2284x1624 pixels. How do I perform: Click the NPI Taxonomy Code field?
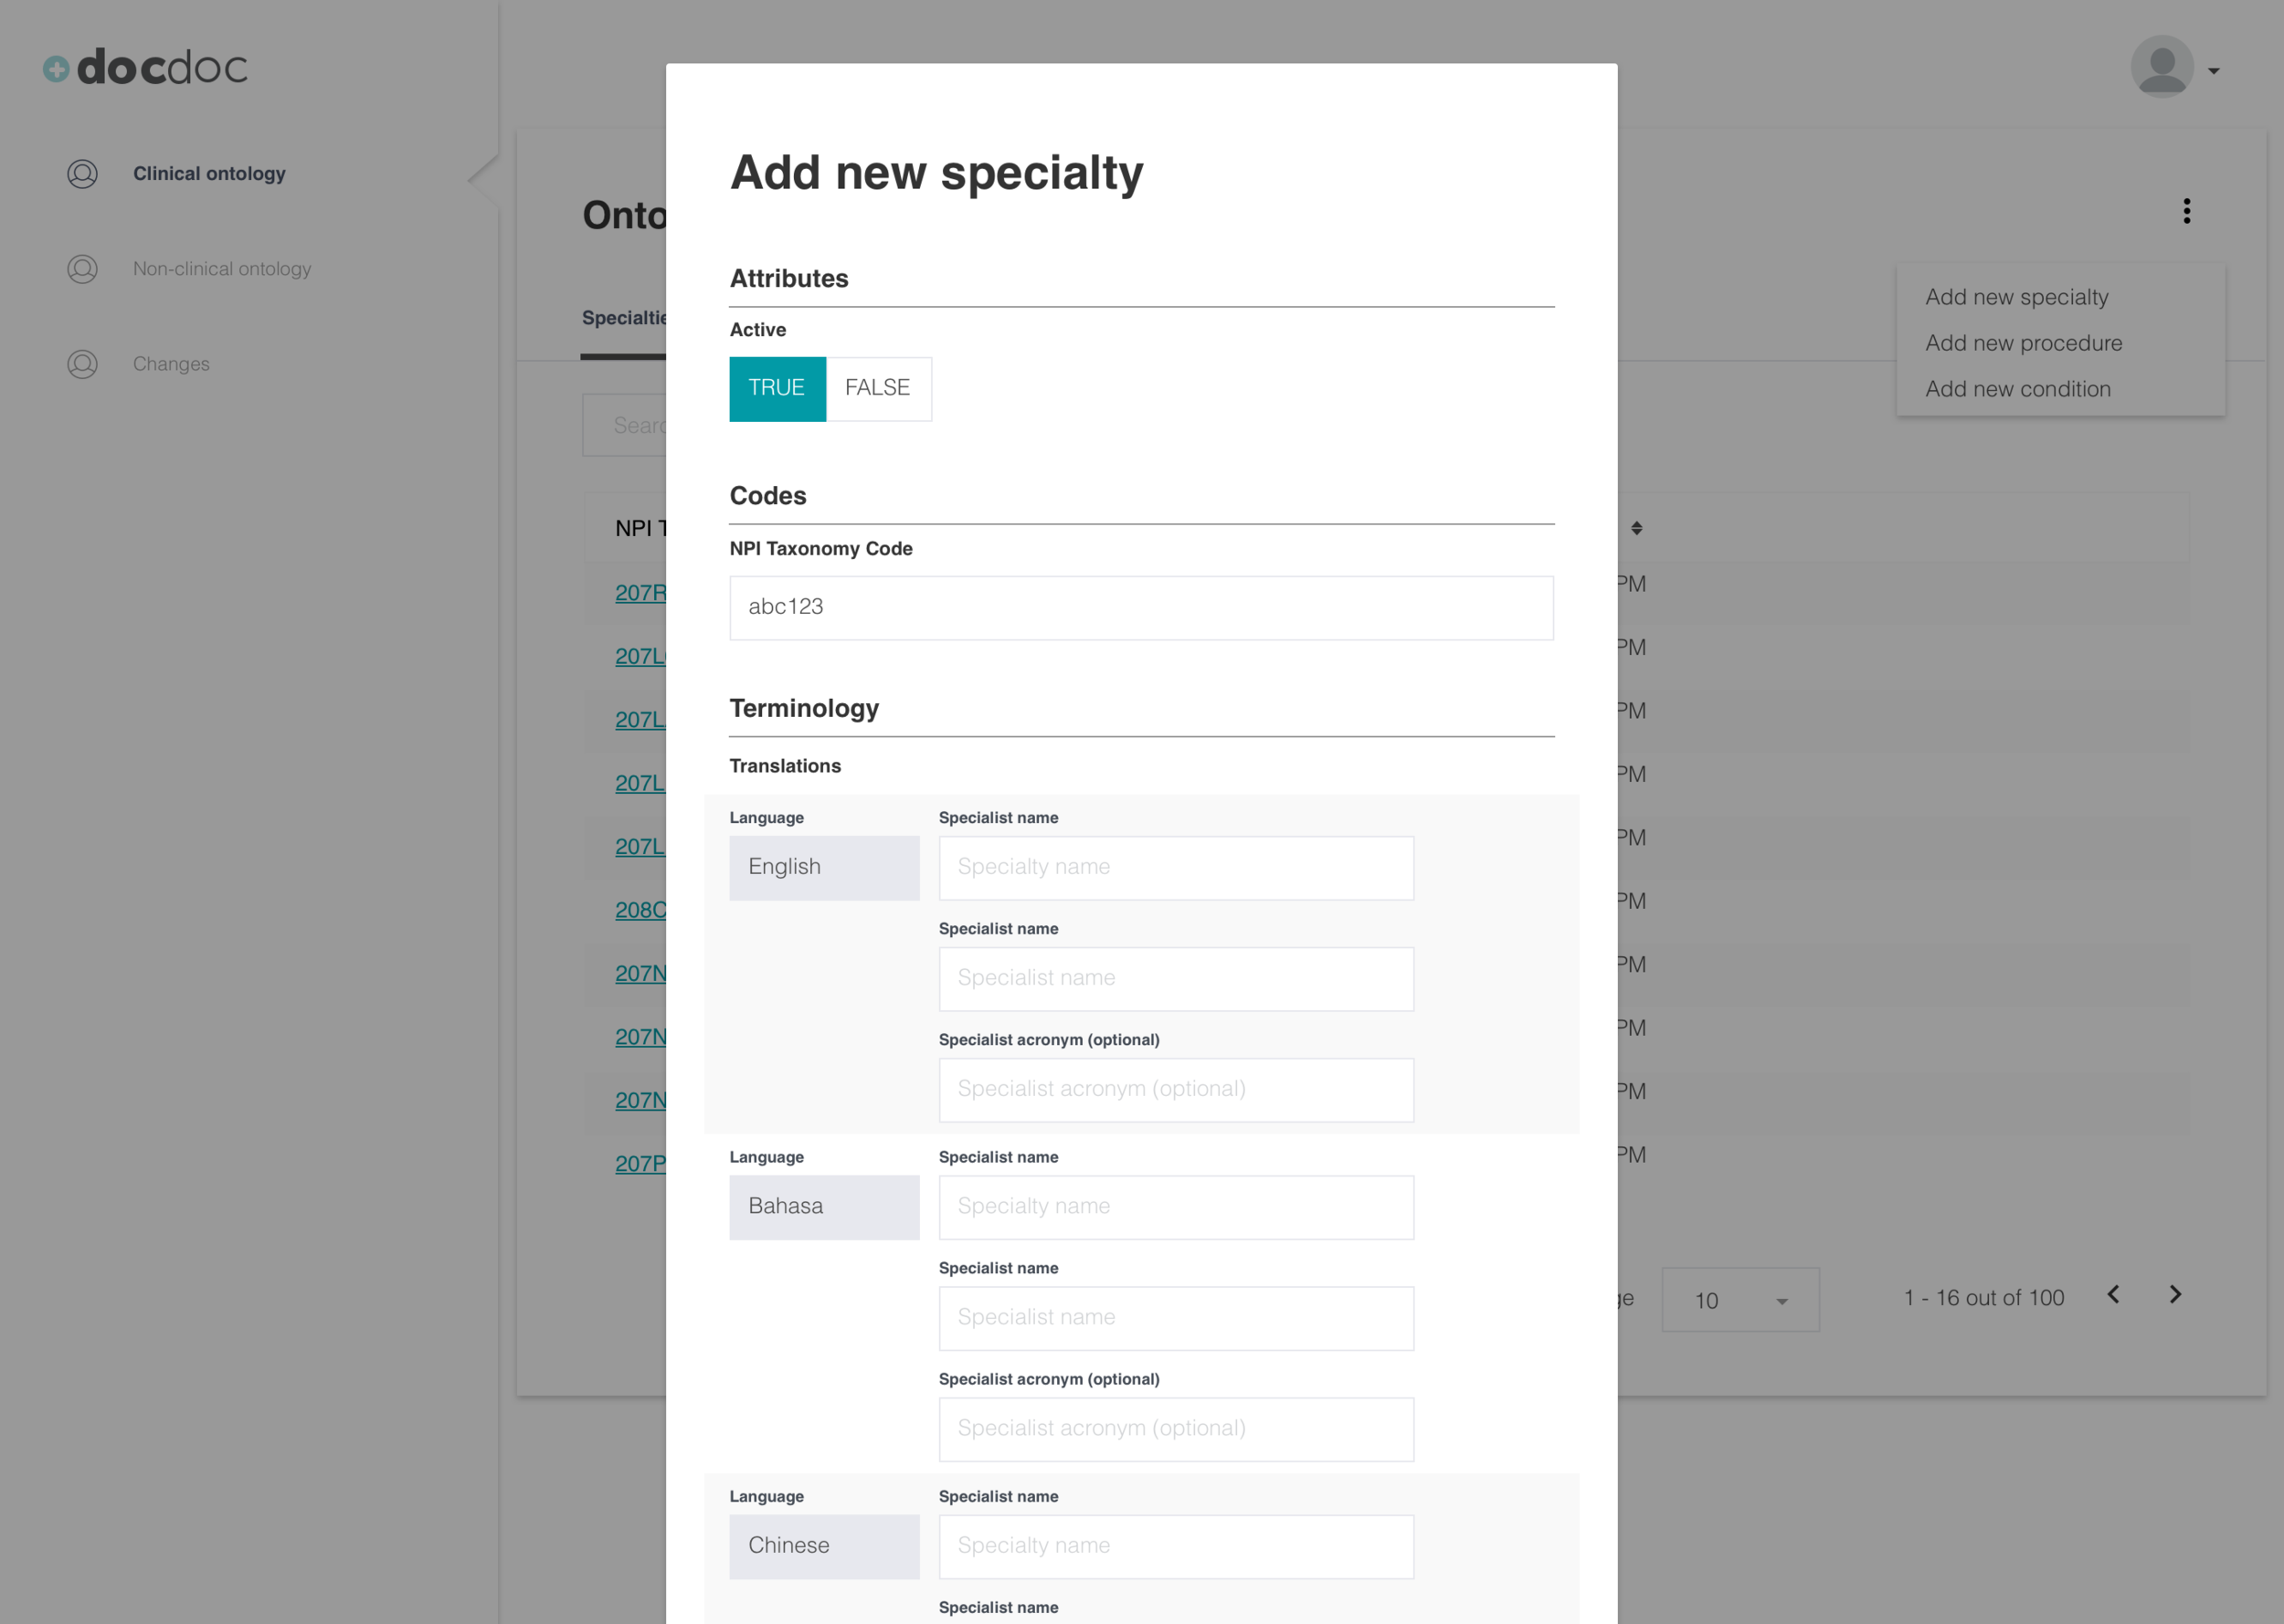1141,608
